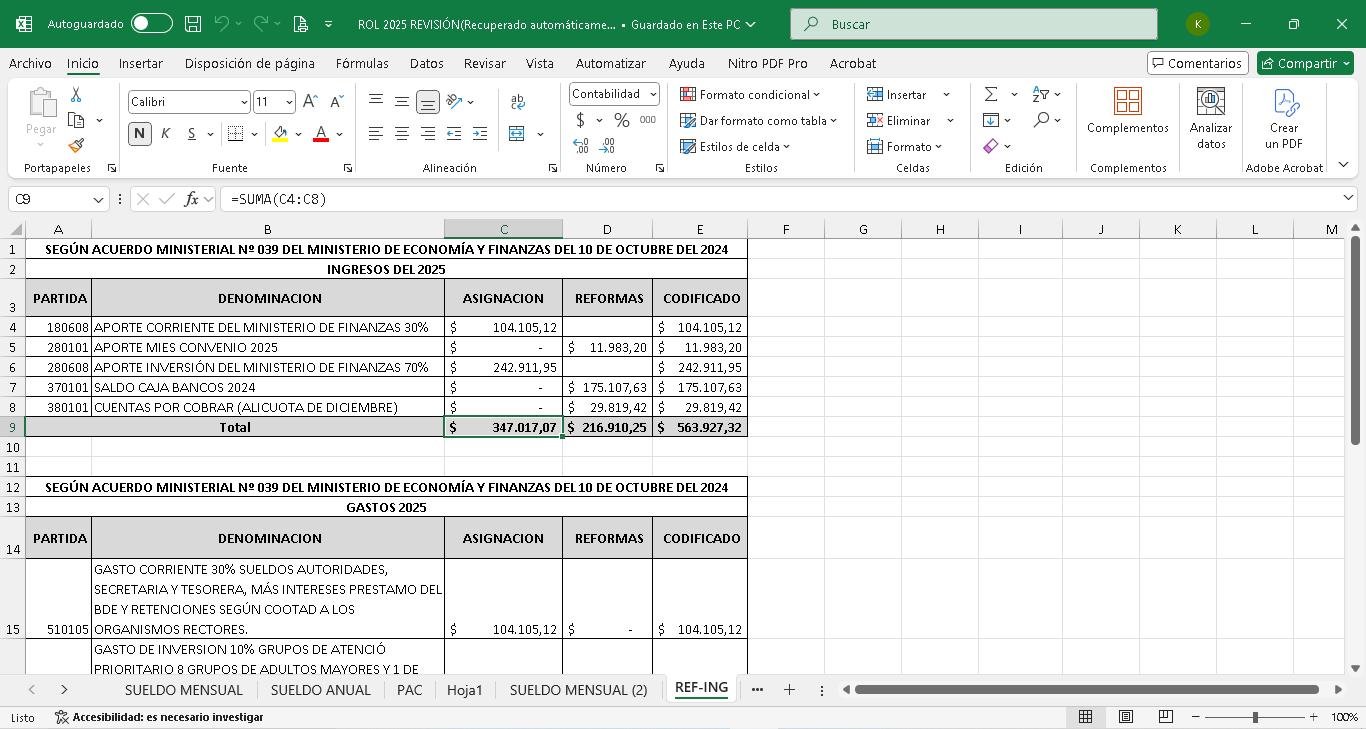Open Analizar datos tool
1366x729 pixels.
tap(1210, 115)
